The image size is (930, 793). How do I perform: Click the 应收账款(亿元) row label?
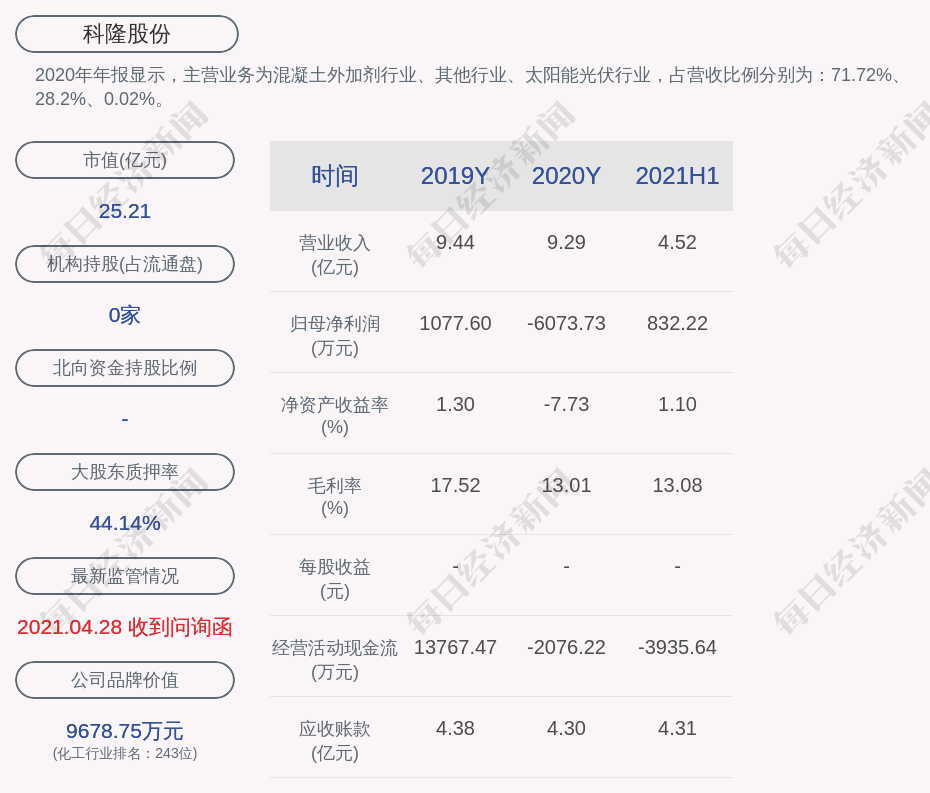(334, 740)
